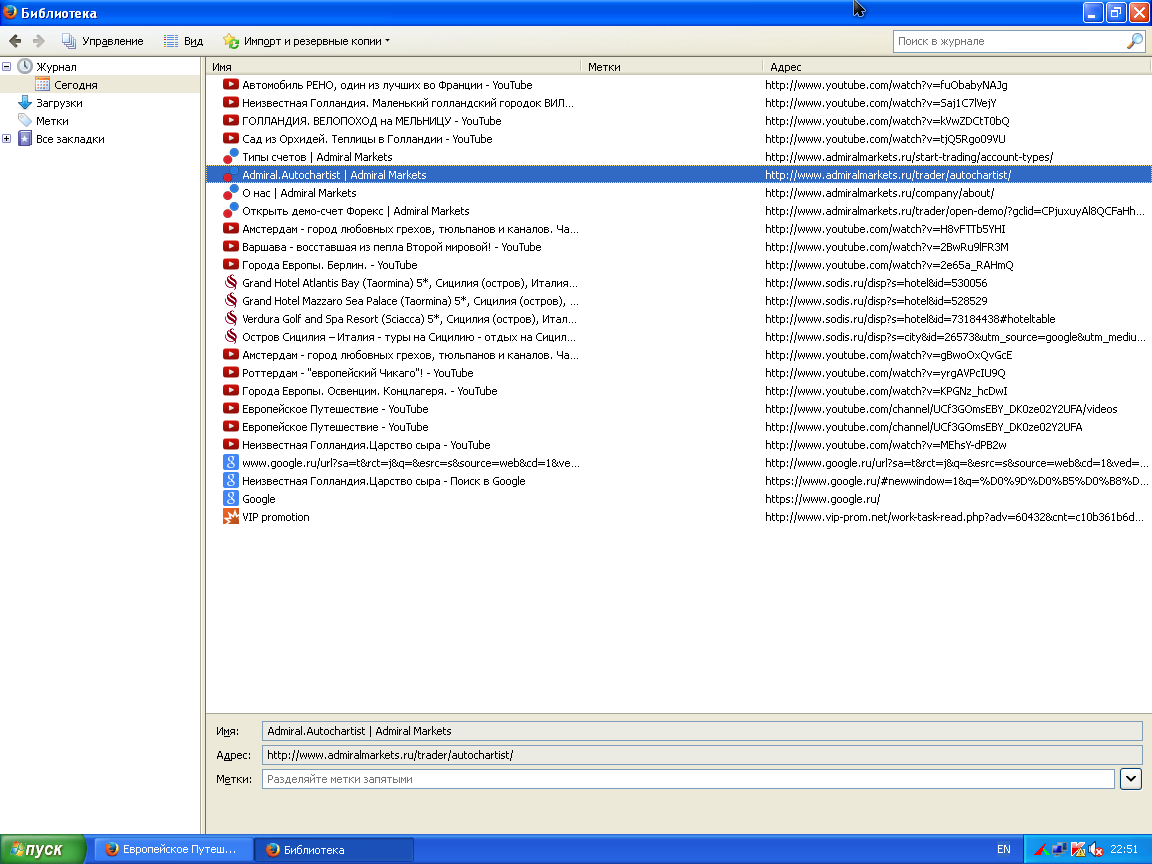This screenshot has width=1152, height=864.
Task: Click the Адрес details field
Action: click(x=702, y=755)
